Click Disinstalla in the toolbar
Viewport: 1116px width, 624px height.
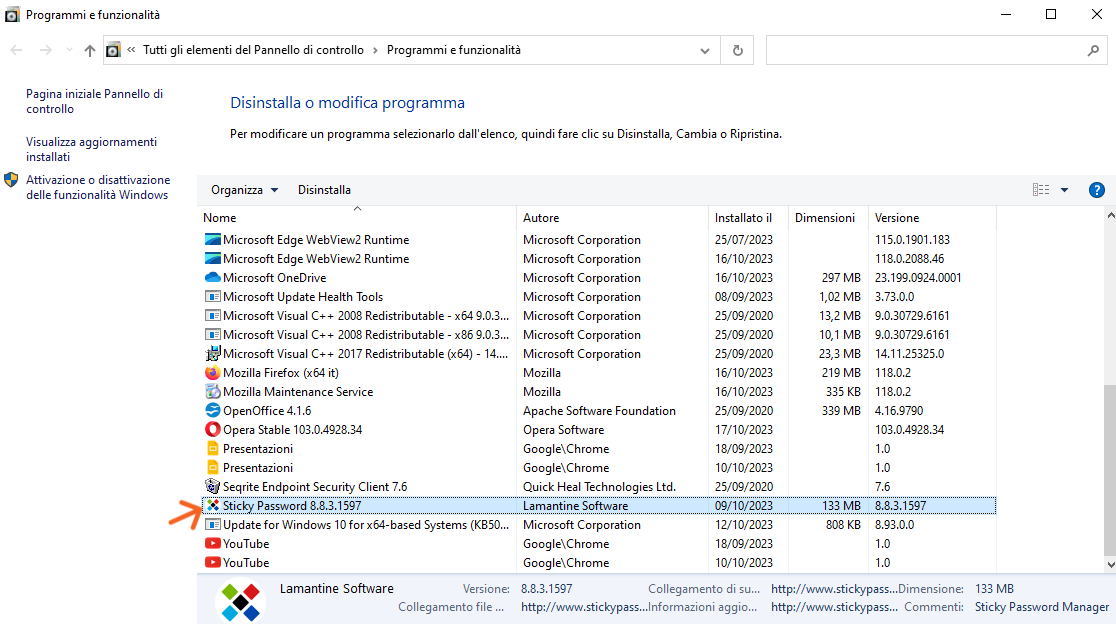324,190
